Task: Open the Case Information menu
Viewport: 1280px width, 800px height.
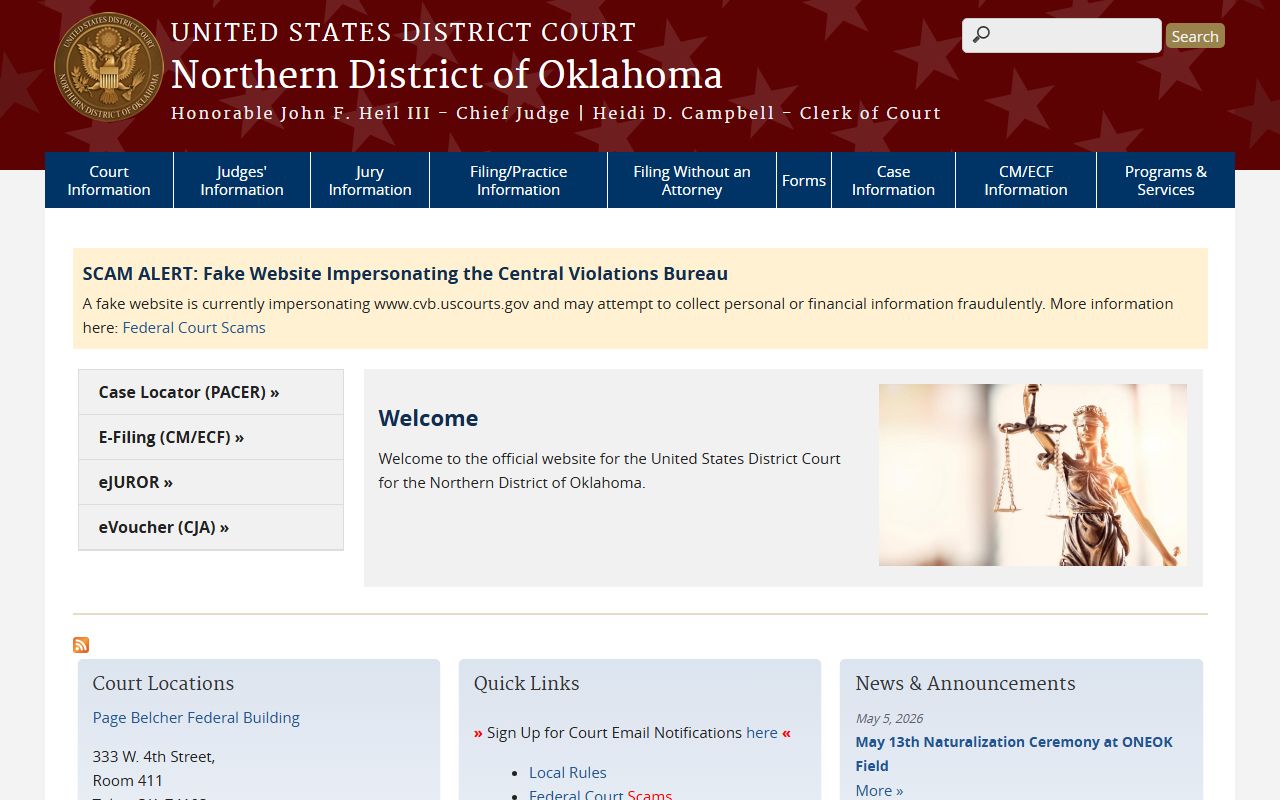Action: click(893, 180)
